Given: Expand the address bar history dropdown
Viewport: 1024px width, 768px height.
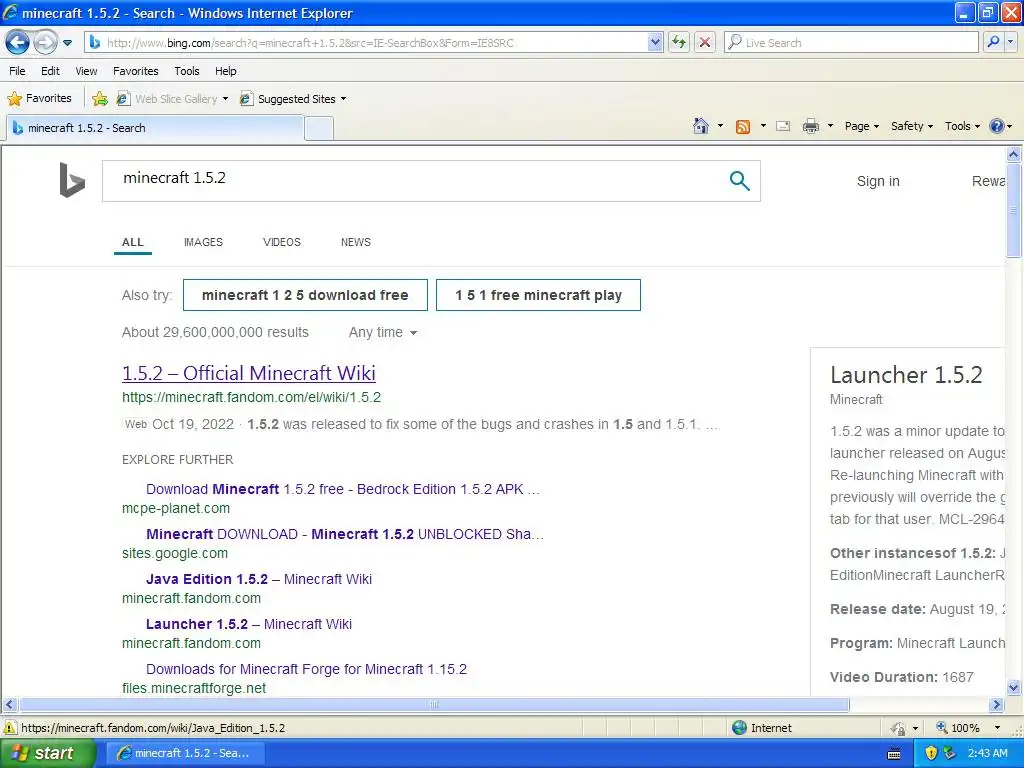Looking at the screenshot, I should [x=656, y=42].
